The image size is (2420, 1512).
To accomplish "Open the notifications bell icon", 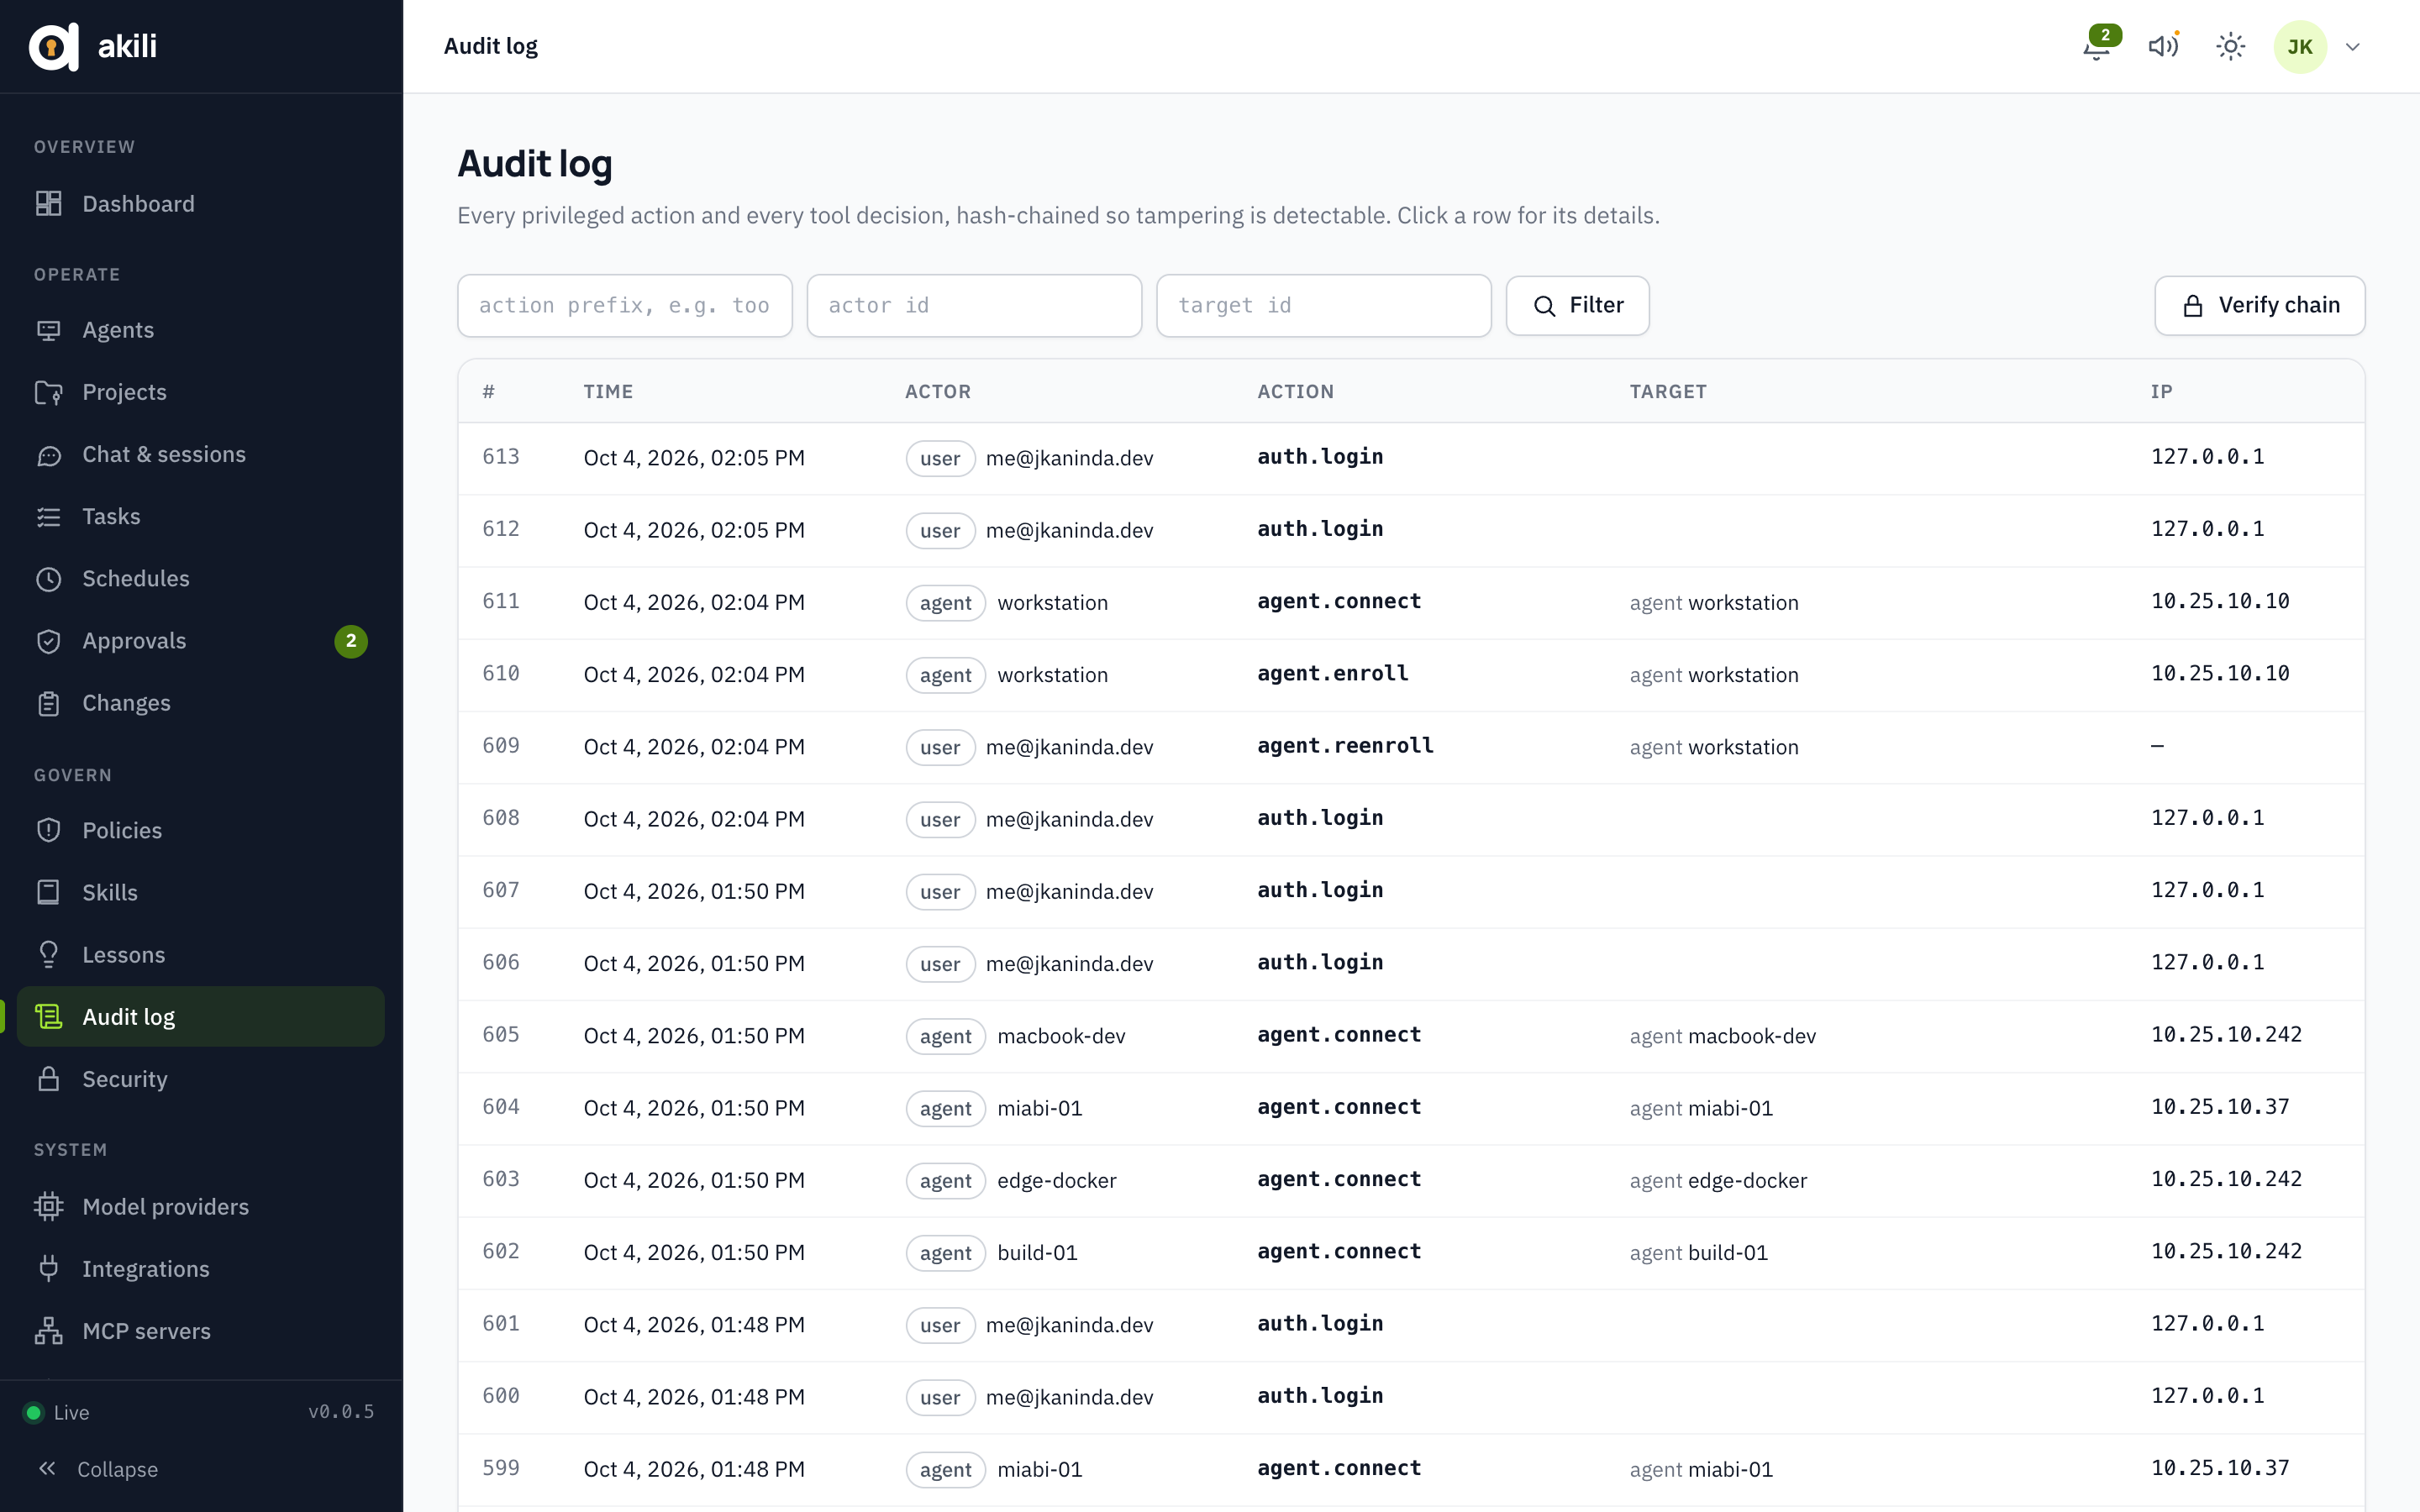I will (x=2097, y=46).
